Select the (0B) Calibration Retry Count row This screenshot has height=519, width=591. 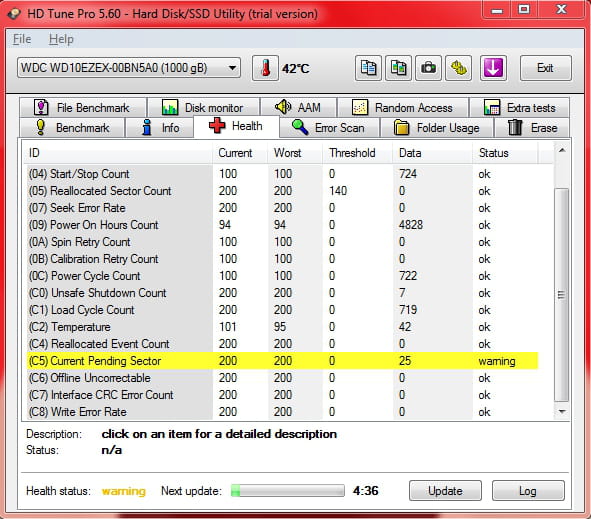pos(281,259)
